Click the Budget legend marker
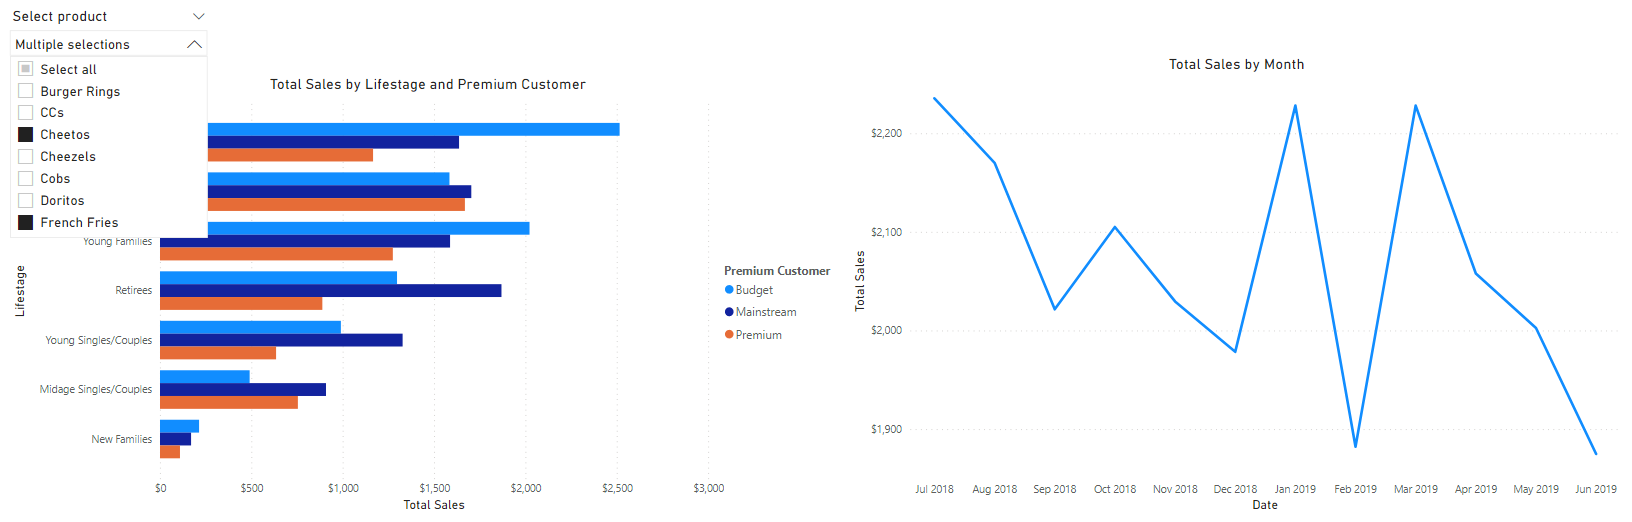 click(x=729, y=290)
